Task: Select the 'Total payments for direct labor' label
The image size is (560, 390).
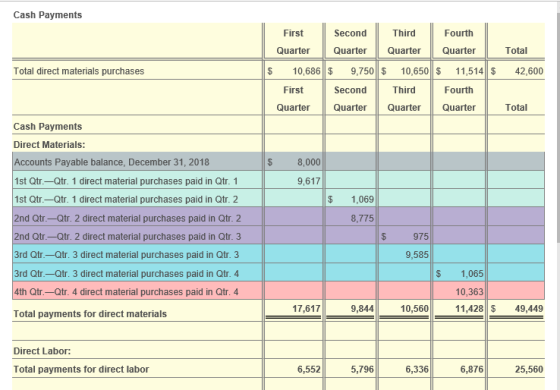Action: (x=81, y=369)
